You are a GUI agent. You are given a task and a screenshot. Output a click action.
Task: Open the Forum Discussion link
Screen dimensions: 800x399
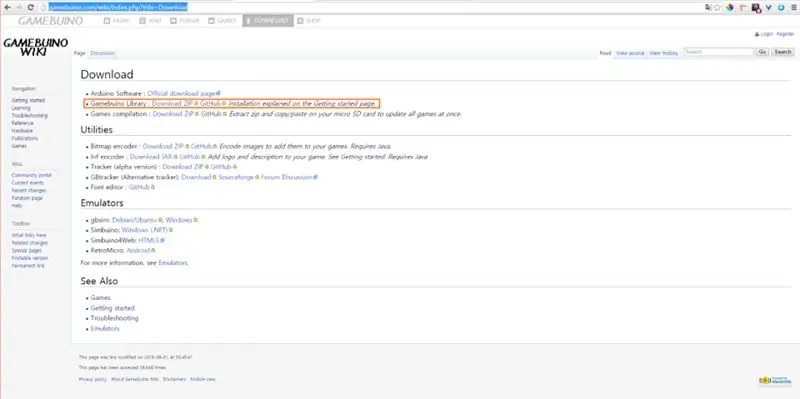[287, 177]
